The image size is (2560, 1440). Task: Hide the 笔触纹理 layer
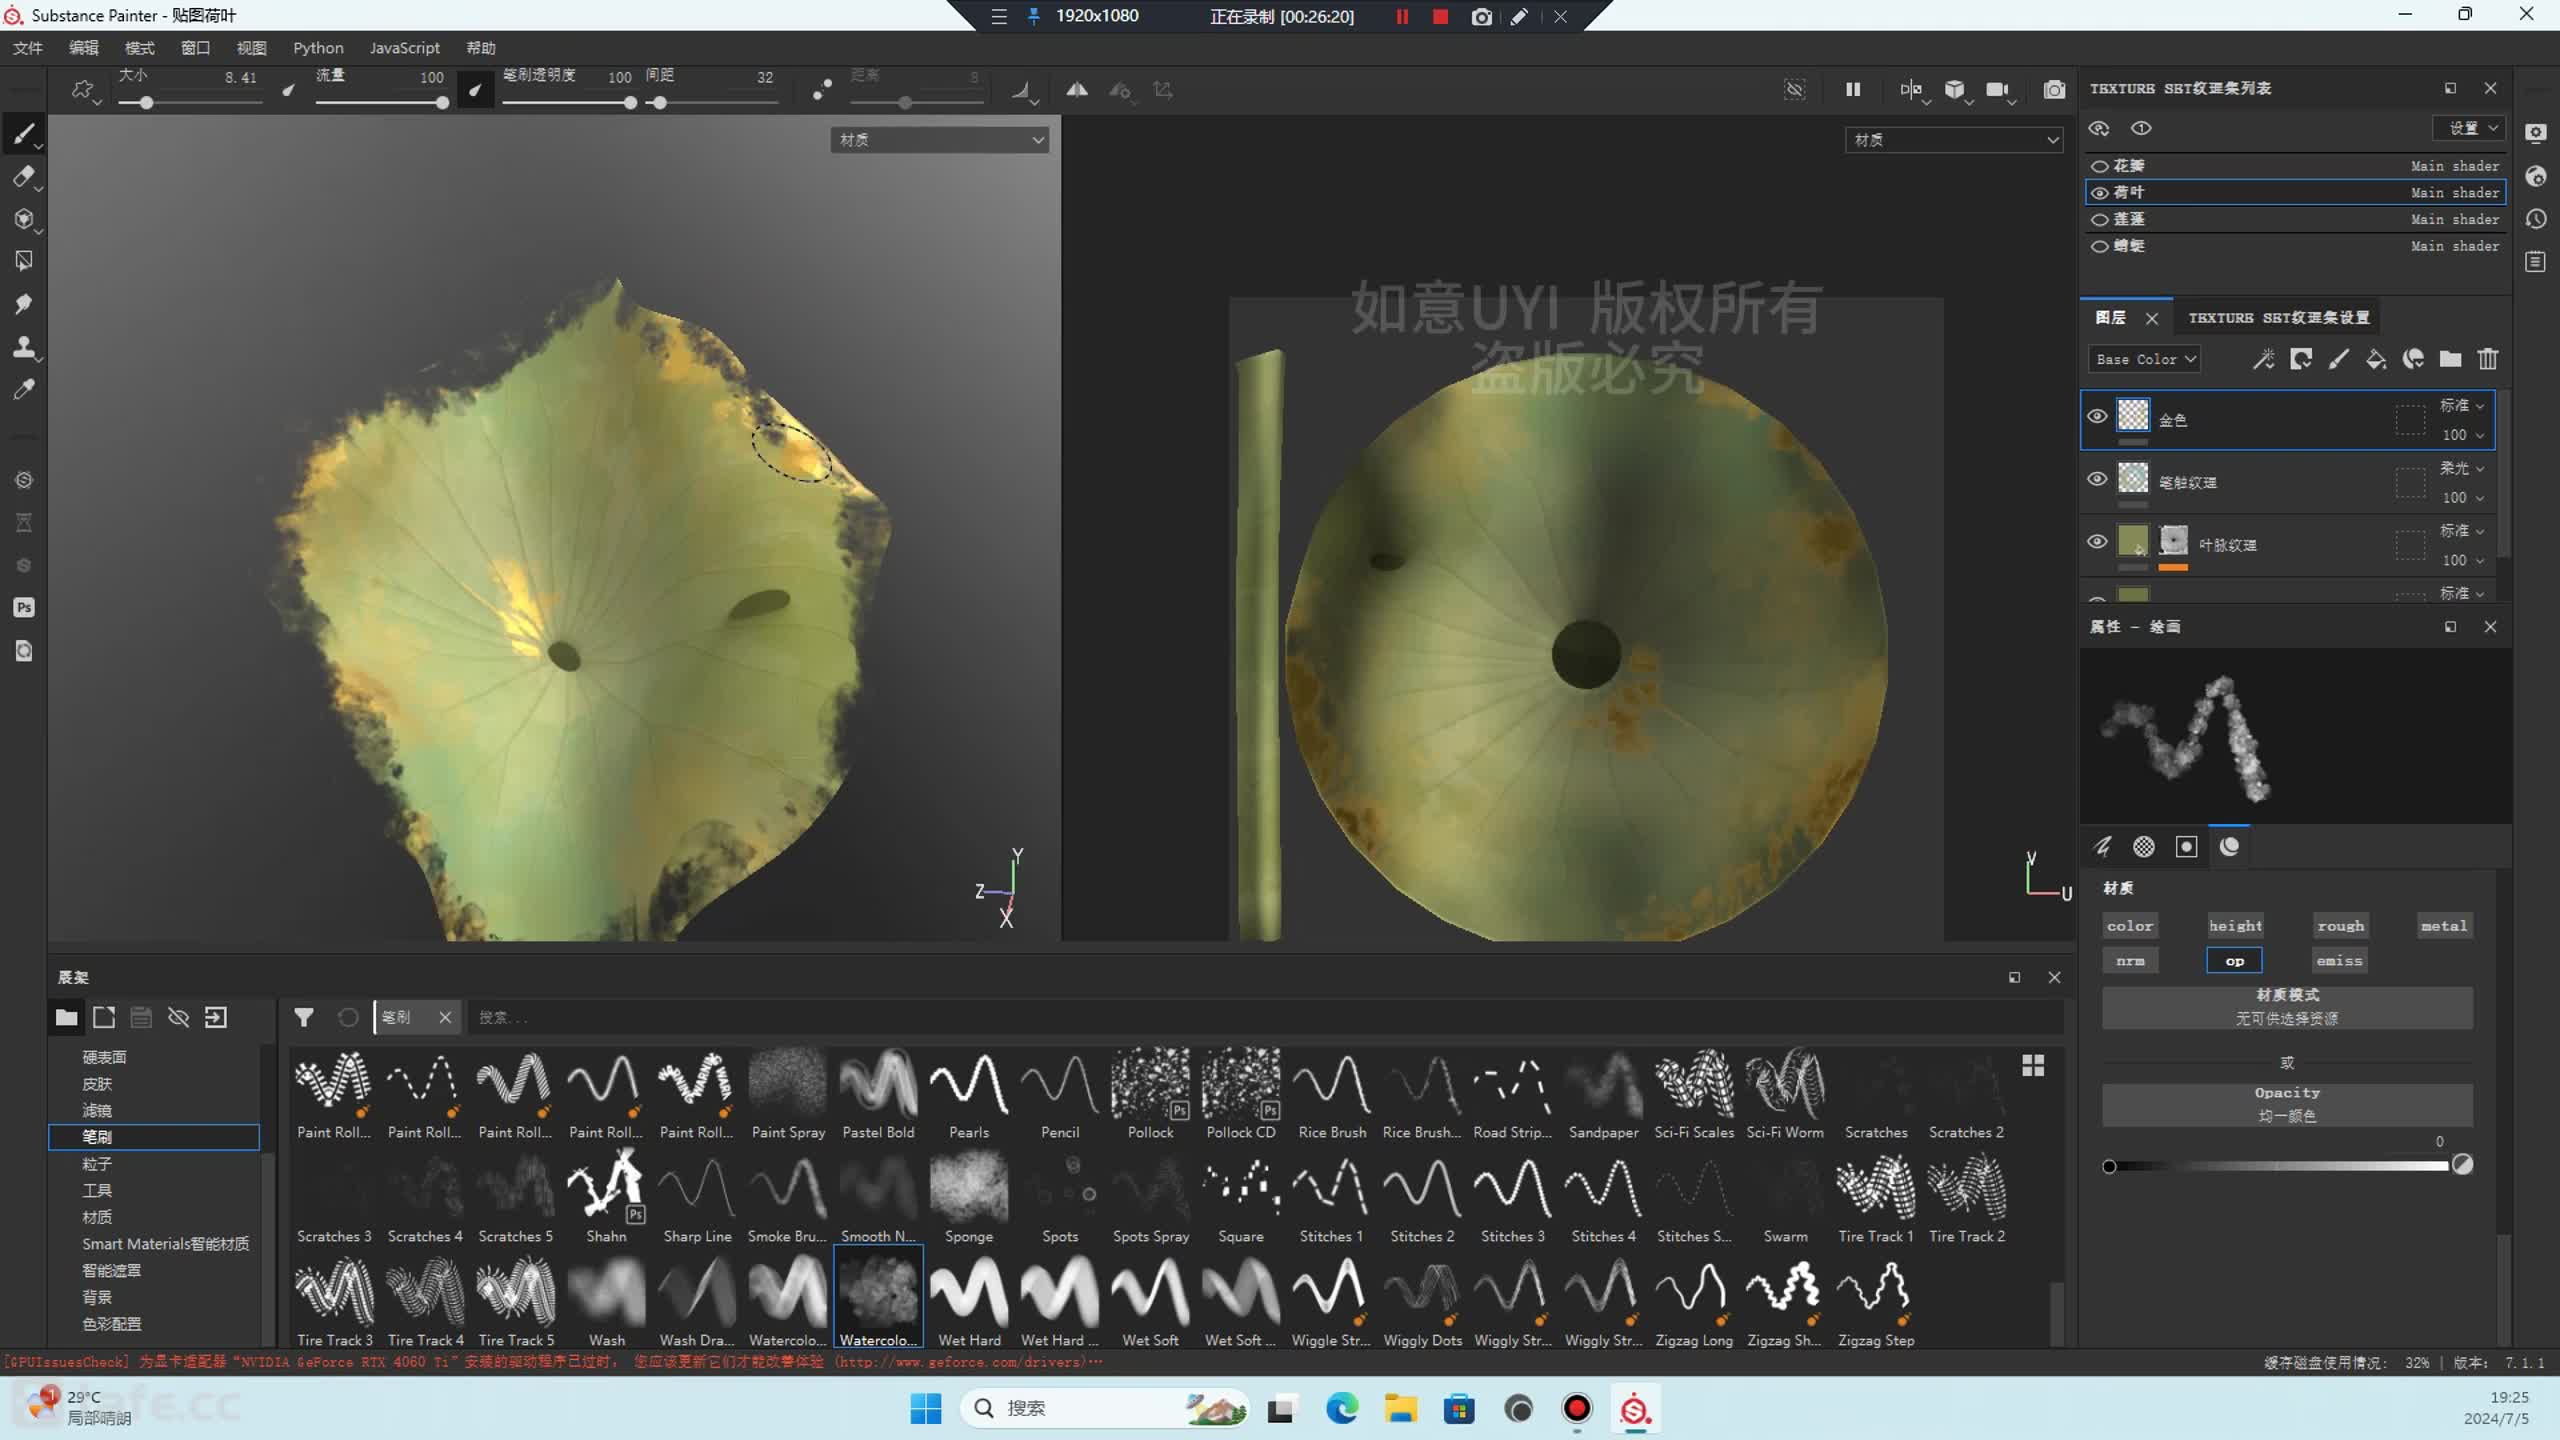click(x=2097, y=479)
